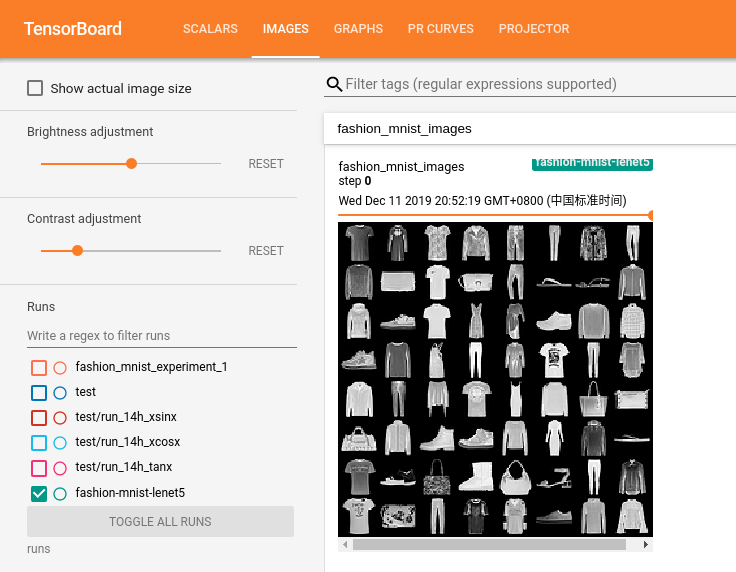Viewport: 736px width, 572px height.
Task: Switch to the GRAPHS tab
Action: (x=358, y=29)
